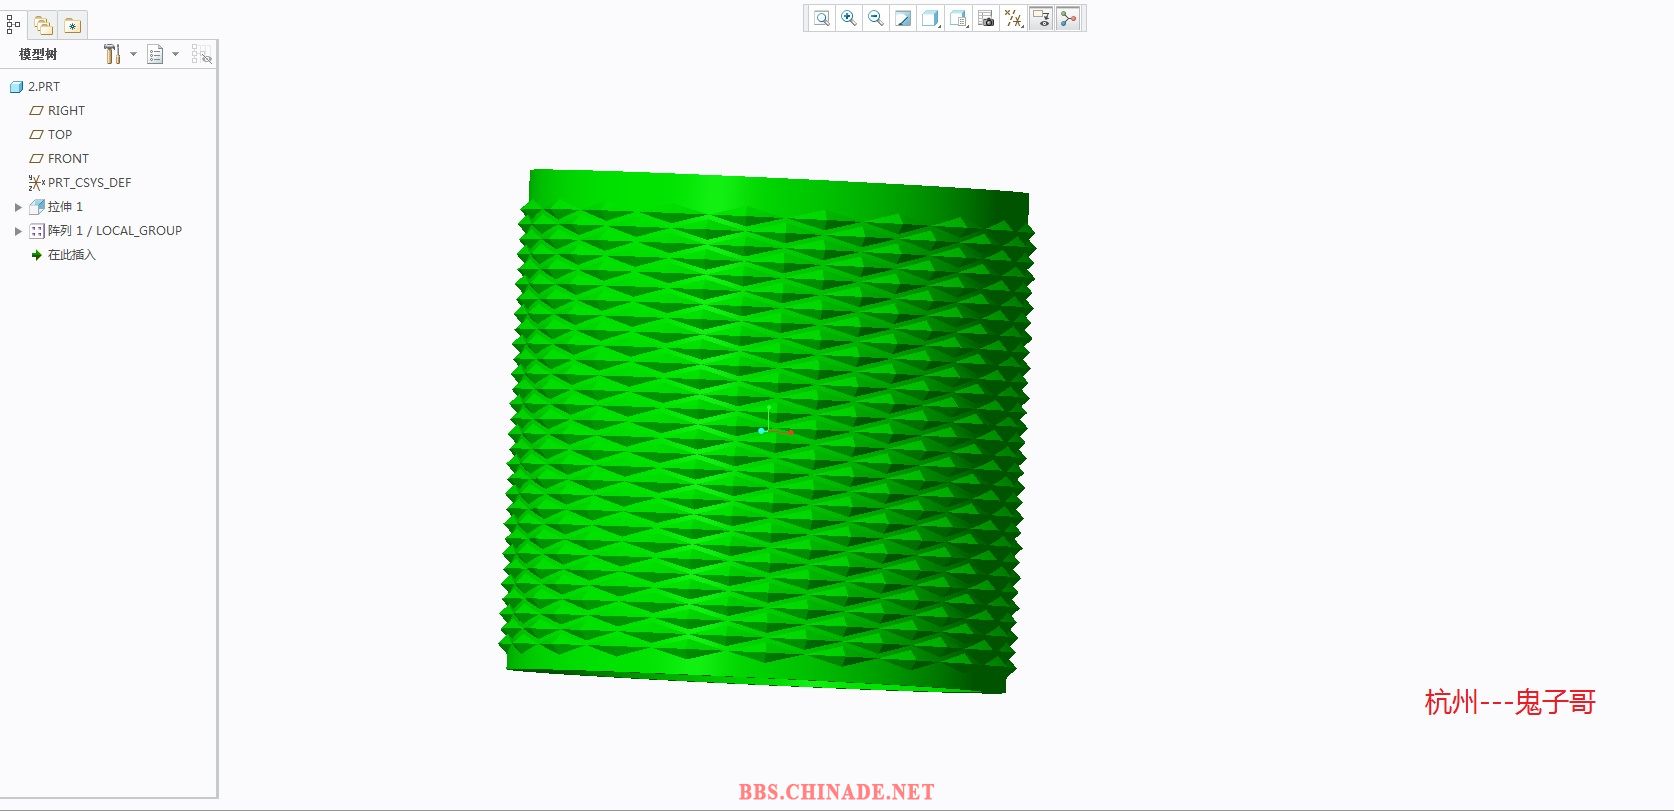1674x811 pixels.
Task: Switch to the Favorites tab
Action: [x=72, y=25]
